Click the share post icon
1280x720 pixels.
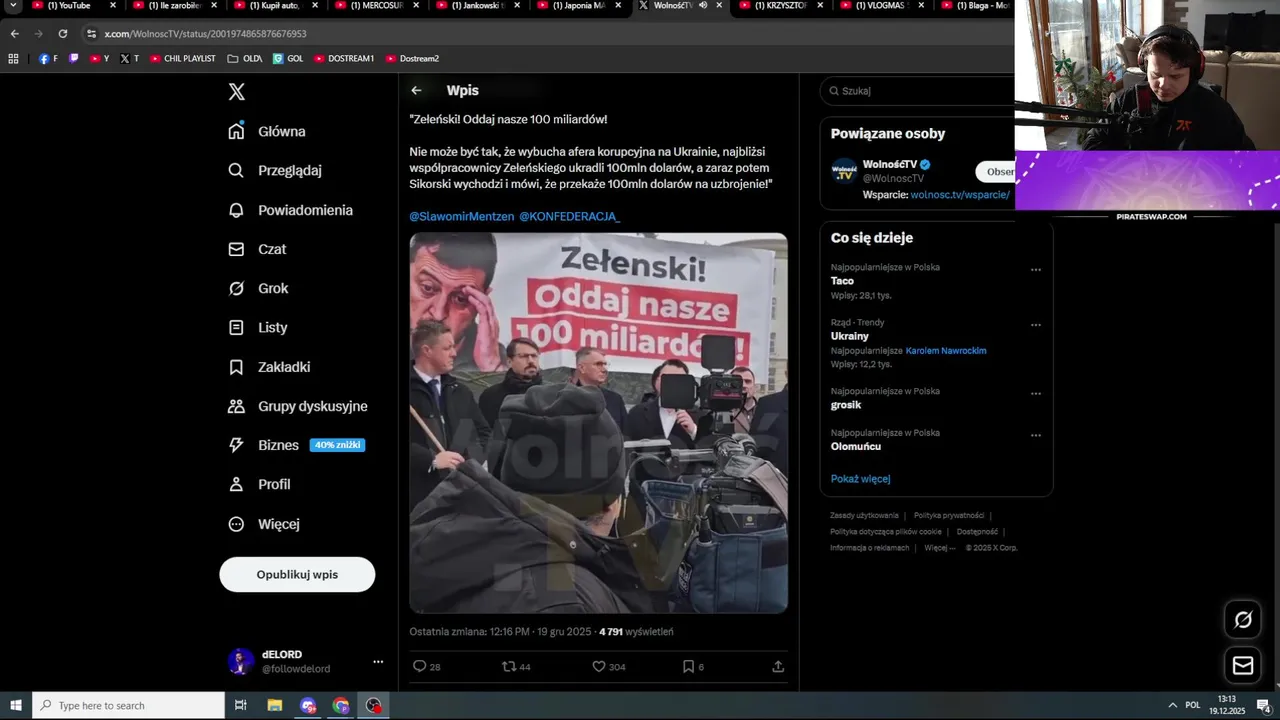coord(778,666)
